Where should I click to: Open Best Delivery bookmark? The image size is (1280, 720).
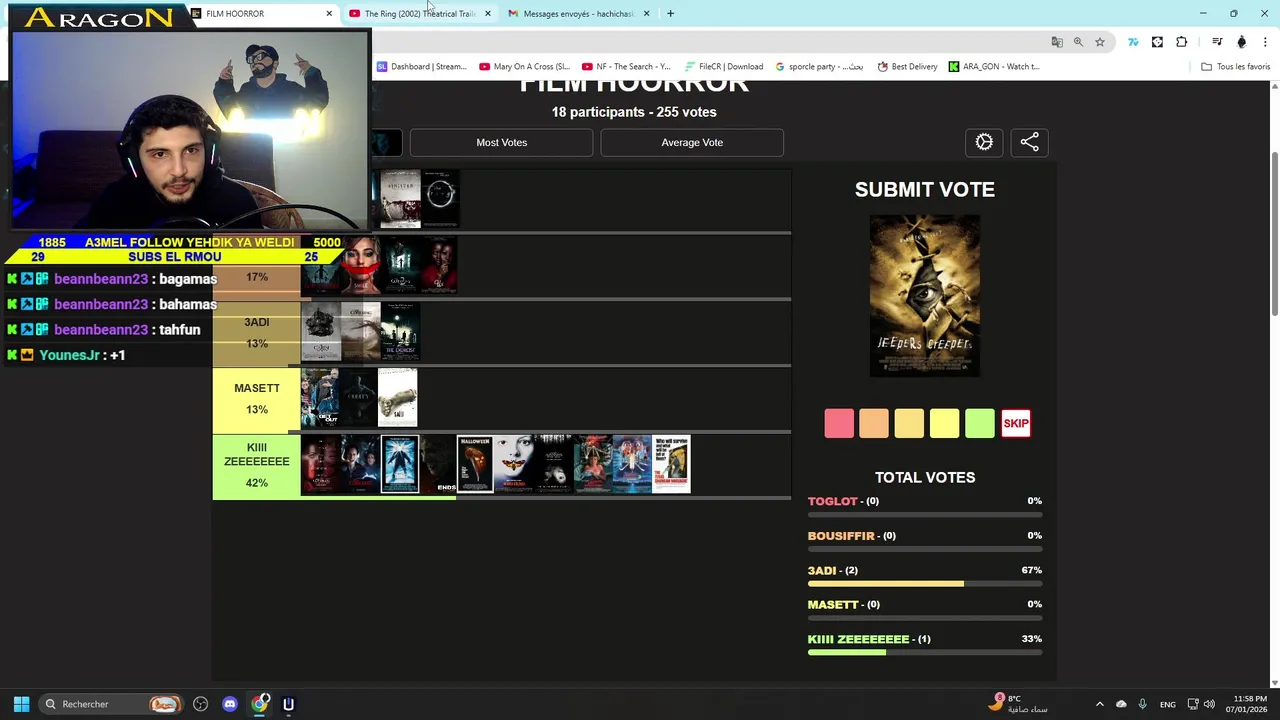click(907, 67)
